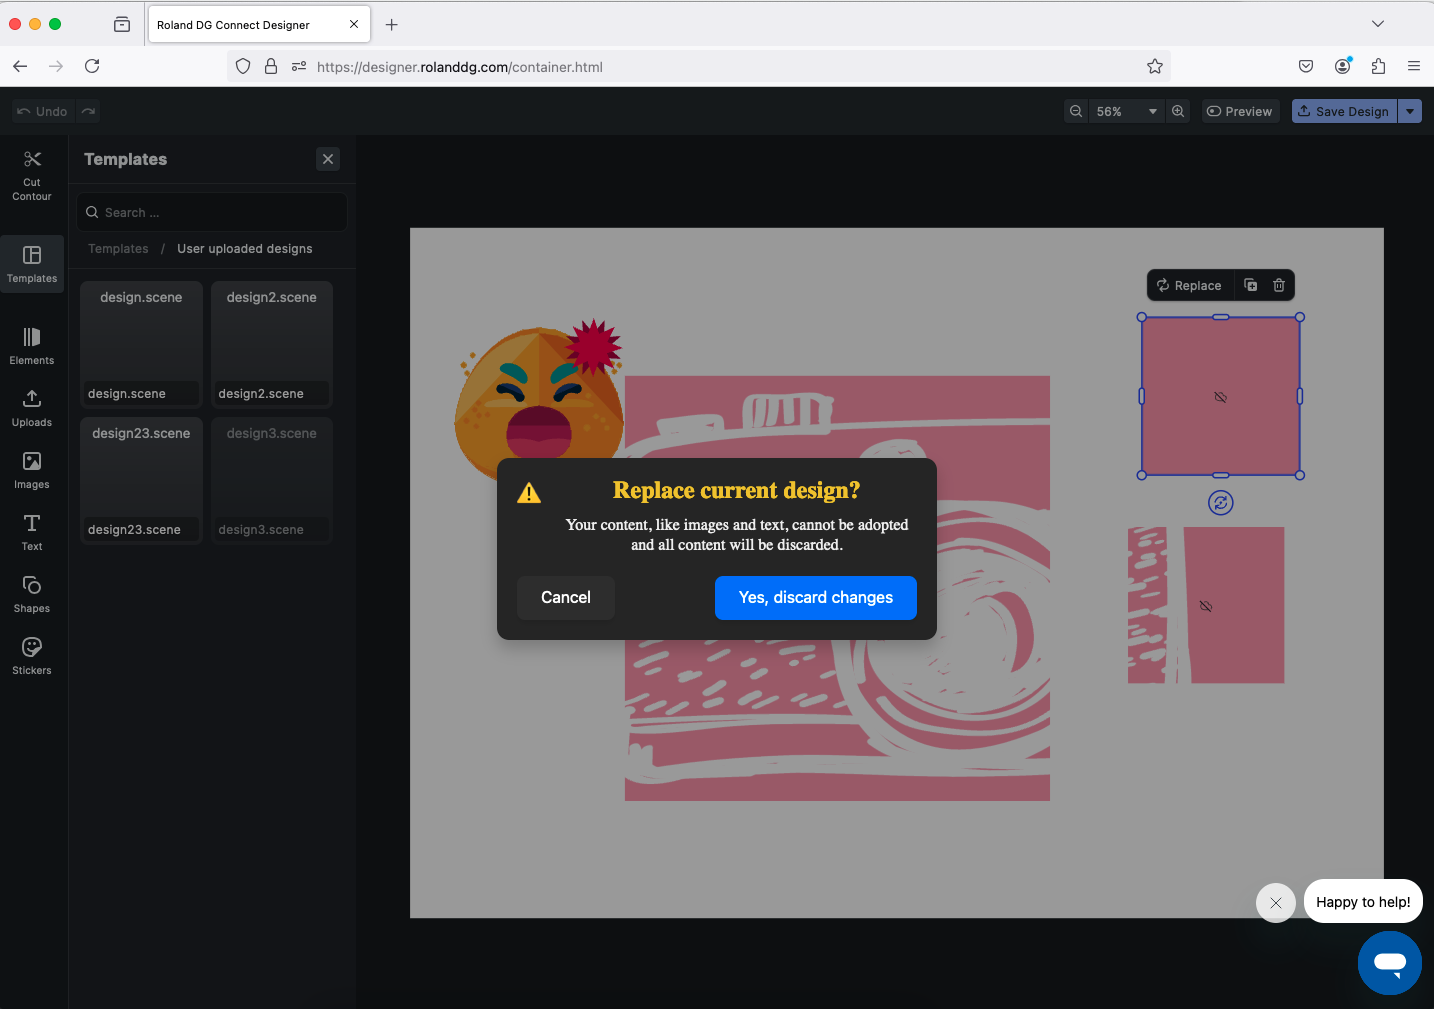Open the chat support widget

pos(1390,963)
